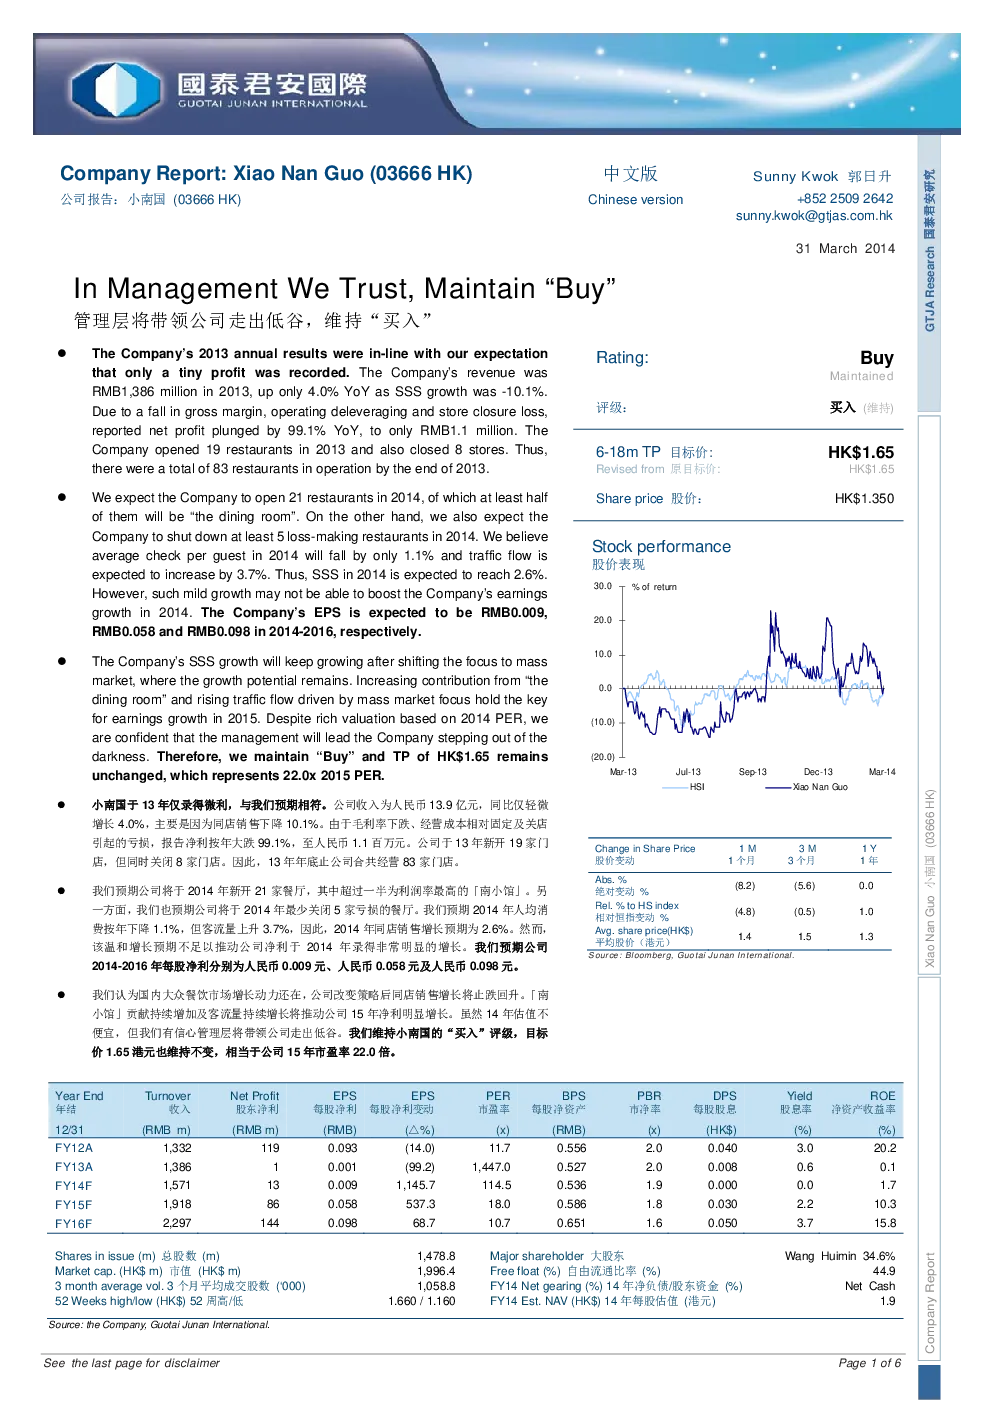The image size is (992, 1403).
Task: Click the See the last page for disclaimer note
Action: (x=132, y=1363)
